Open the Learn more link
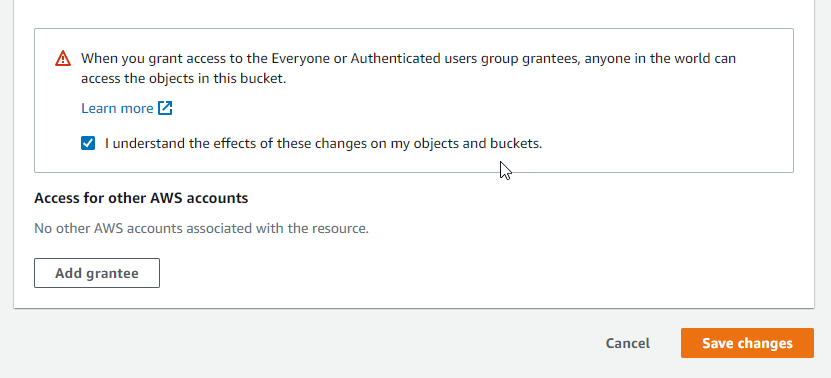This screenshot has width=831, height=378. (x=127, y=108)
